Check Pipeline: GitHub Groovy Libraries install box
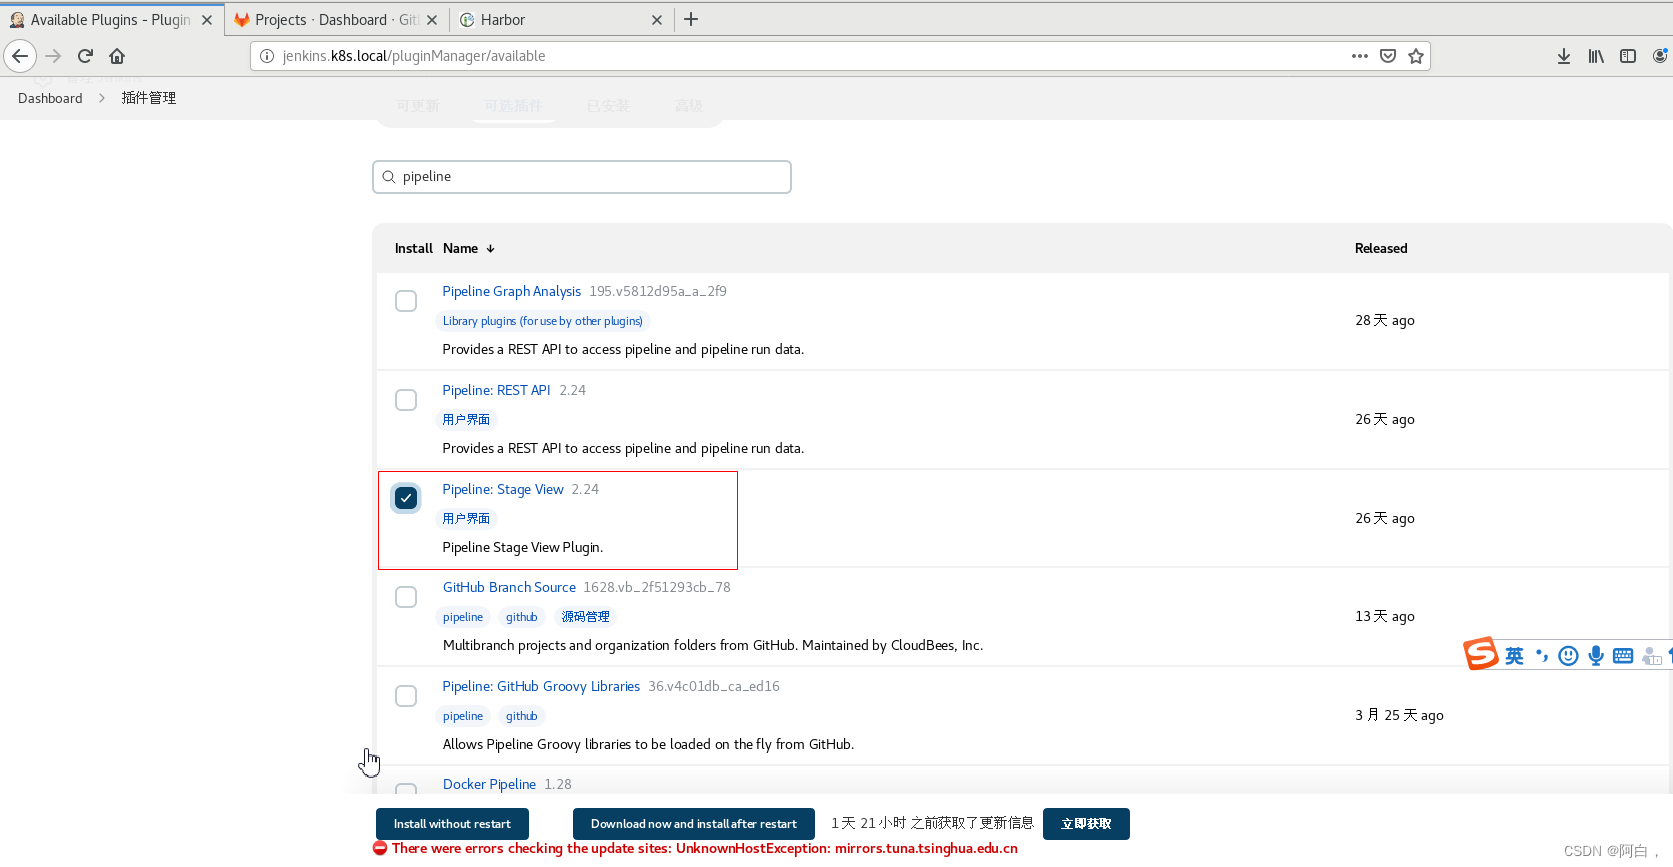1673x867 pixels. coord(406,696)
